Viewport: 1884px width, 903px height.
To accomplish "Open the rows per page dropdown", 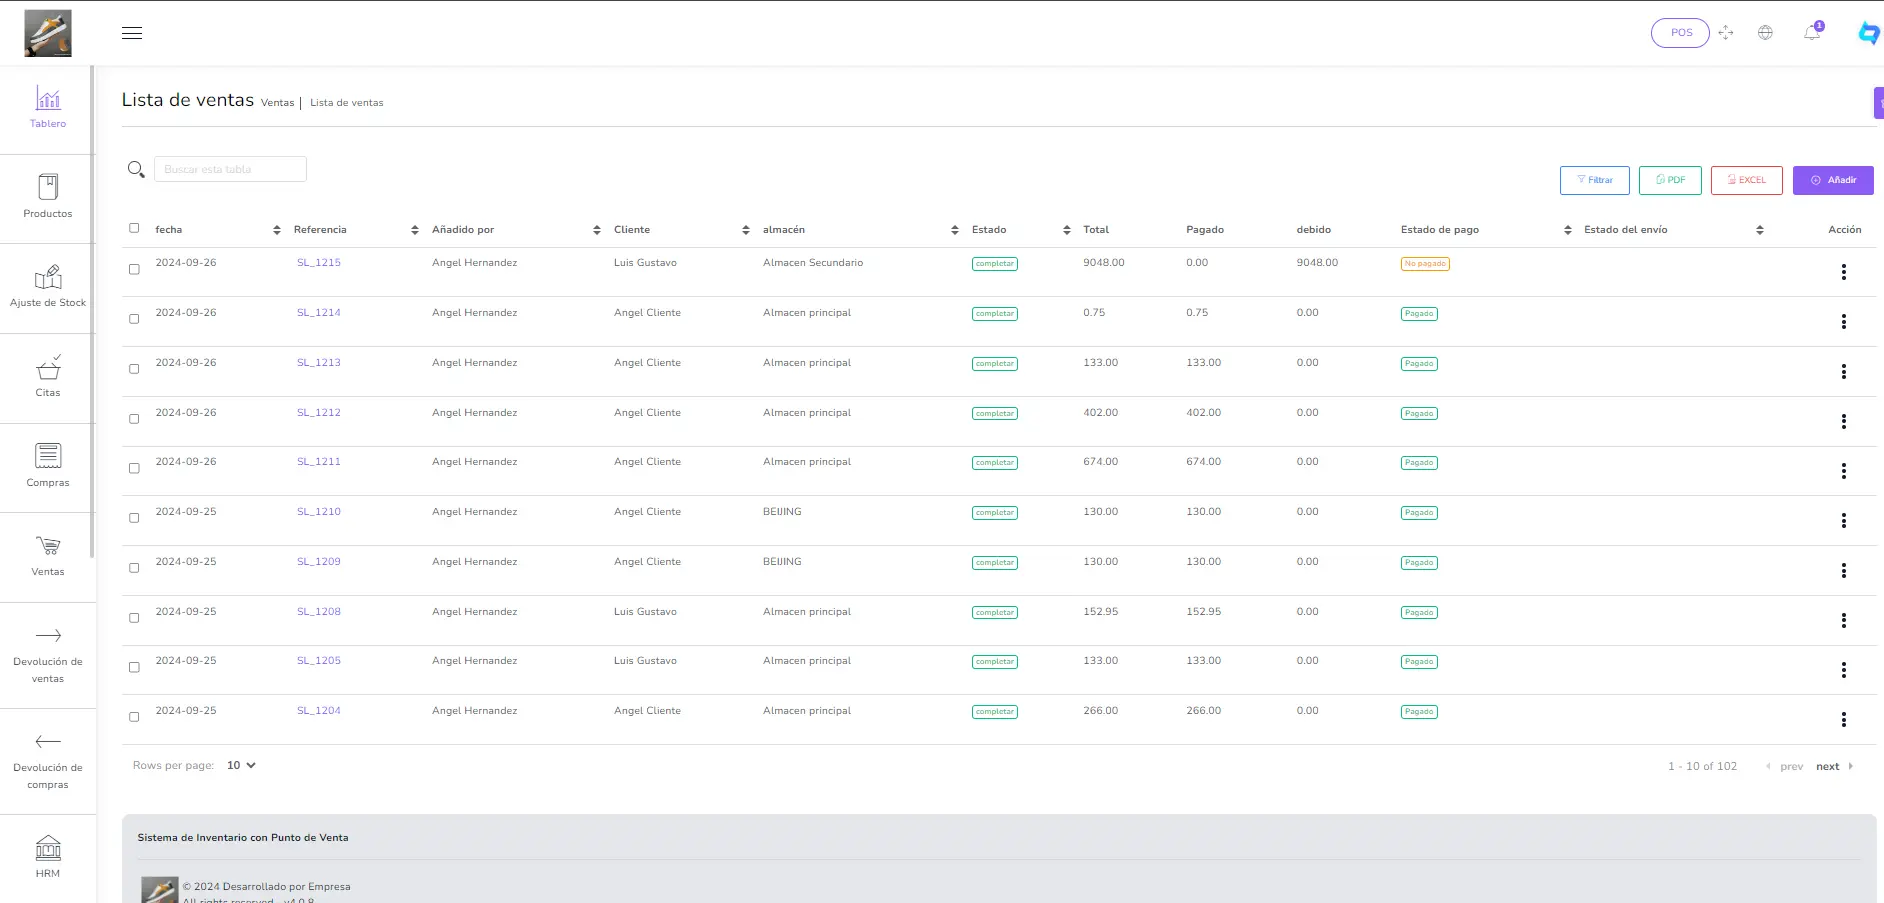I will (240, 766).
